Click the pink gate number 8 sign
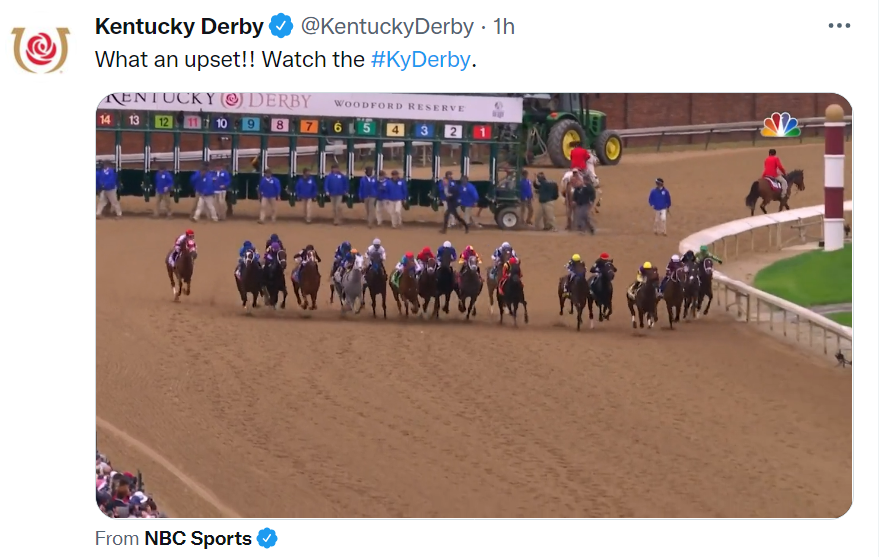This screenshot has width=887, height=557. (279, 124)
